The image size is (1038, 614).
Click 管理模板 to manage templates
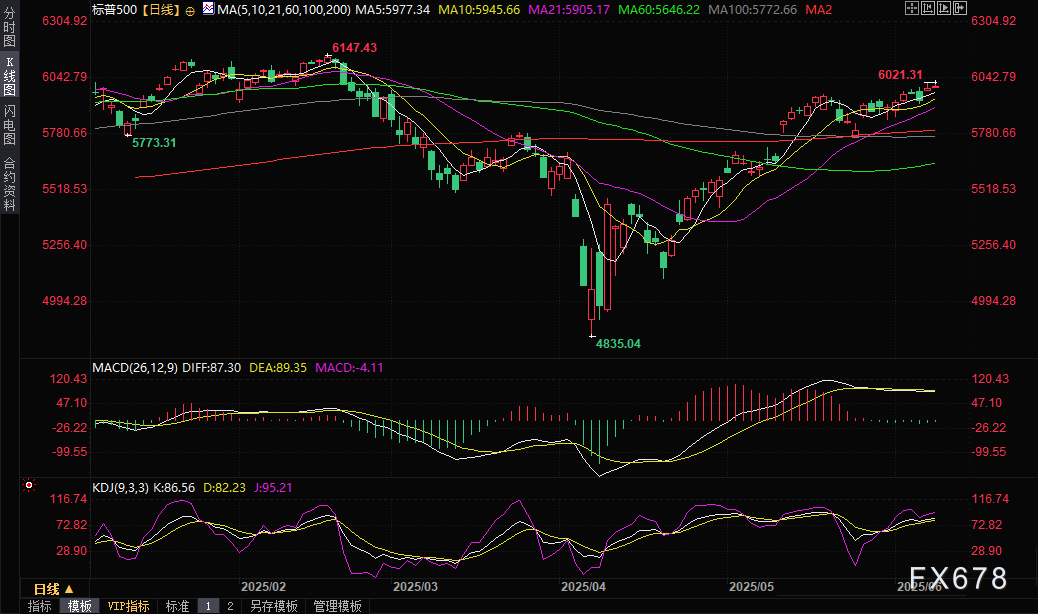point(337,606)
